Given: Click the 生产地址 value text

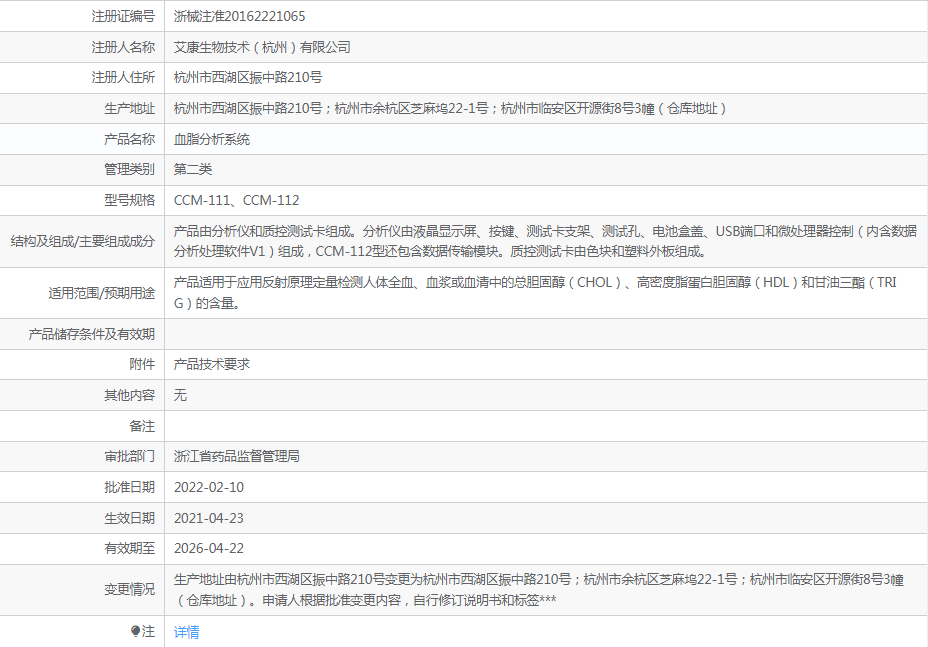Looking at the screenshot, I should click(450, 108).
